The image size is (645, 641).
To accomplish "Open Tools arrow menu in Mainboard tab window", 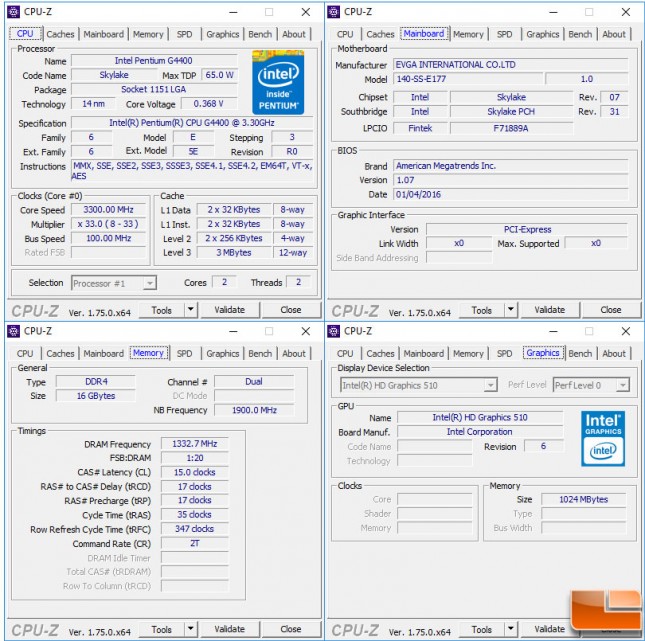I will pyautogui.click(x=511, y=309).
